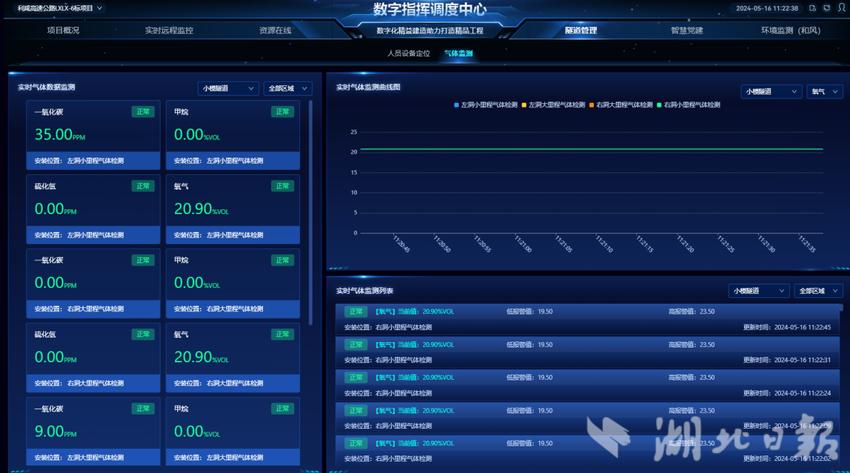
Task: Open 氧气 gas type dropdown
Action: [825, 92]
